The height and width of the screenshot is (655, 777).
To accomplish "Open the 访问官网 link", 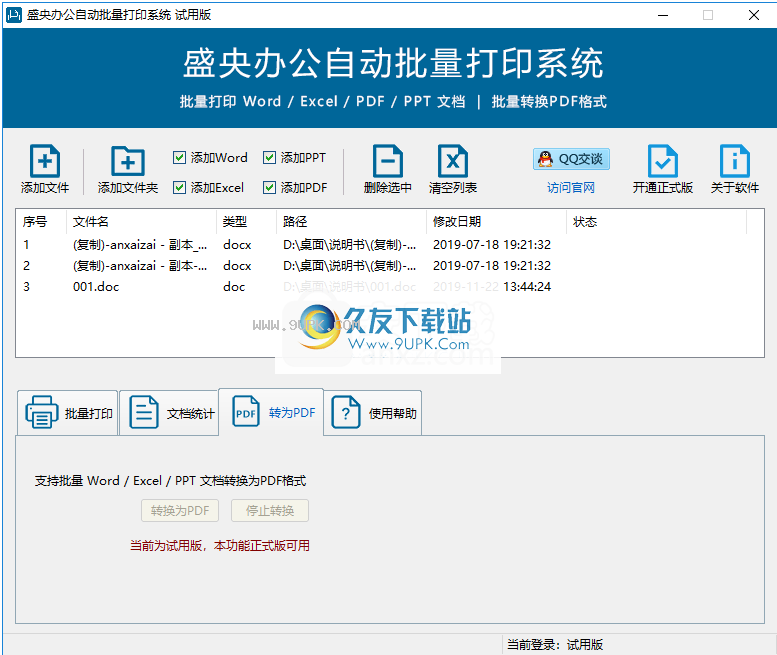I will coord(571,188).
